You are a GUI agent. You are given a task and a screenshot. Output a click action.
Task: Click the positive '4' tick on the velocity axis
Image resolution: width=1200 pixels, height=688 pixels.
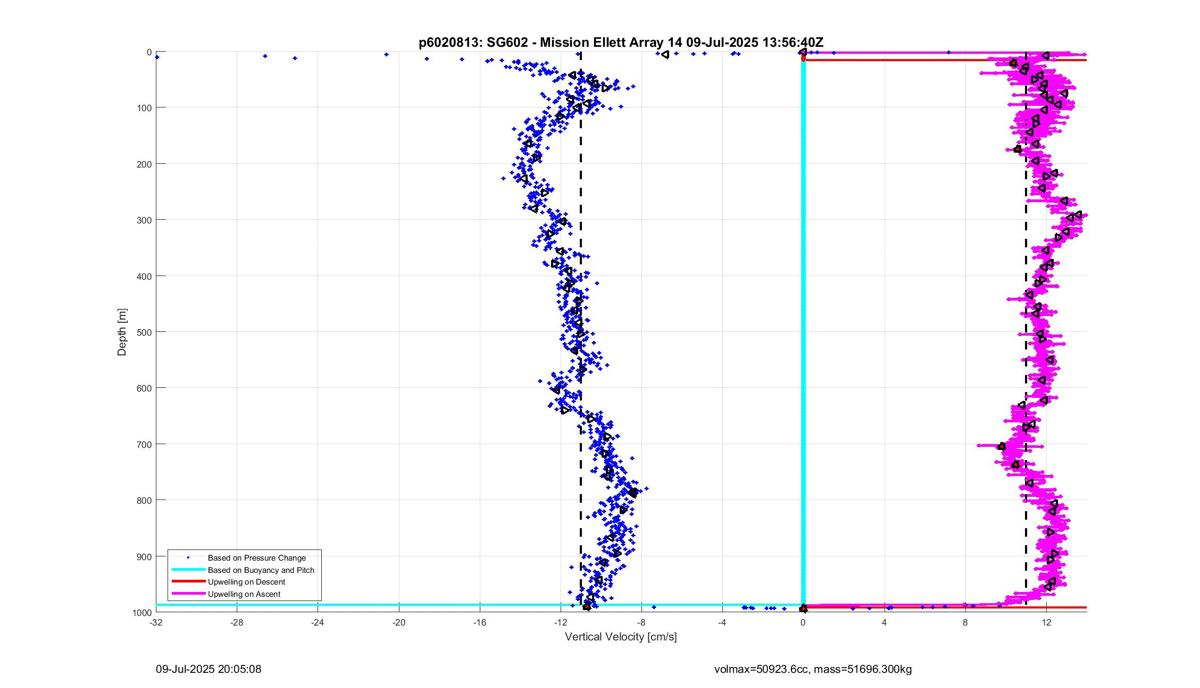pos(885,623)
